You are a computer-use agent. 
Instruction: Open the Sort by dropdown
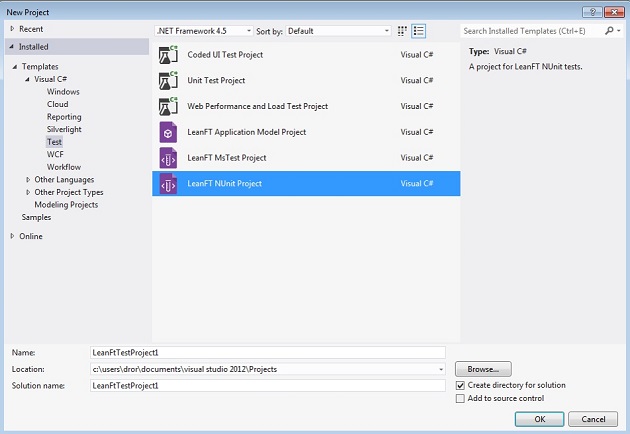click(x=338, y=31)
